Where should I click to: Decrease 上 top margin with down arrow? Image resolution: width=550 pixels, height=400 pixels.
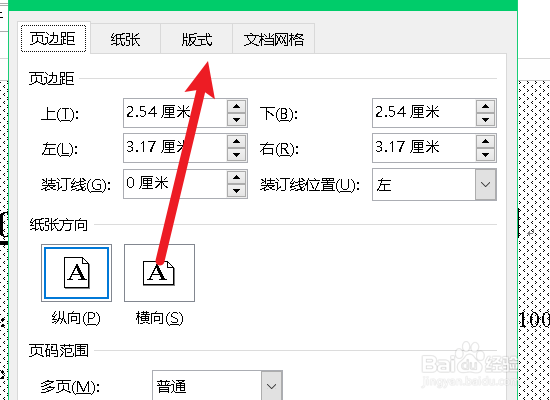pos(236,120)
